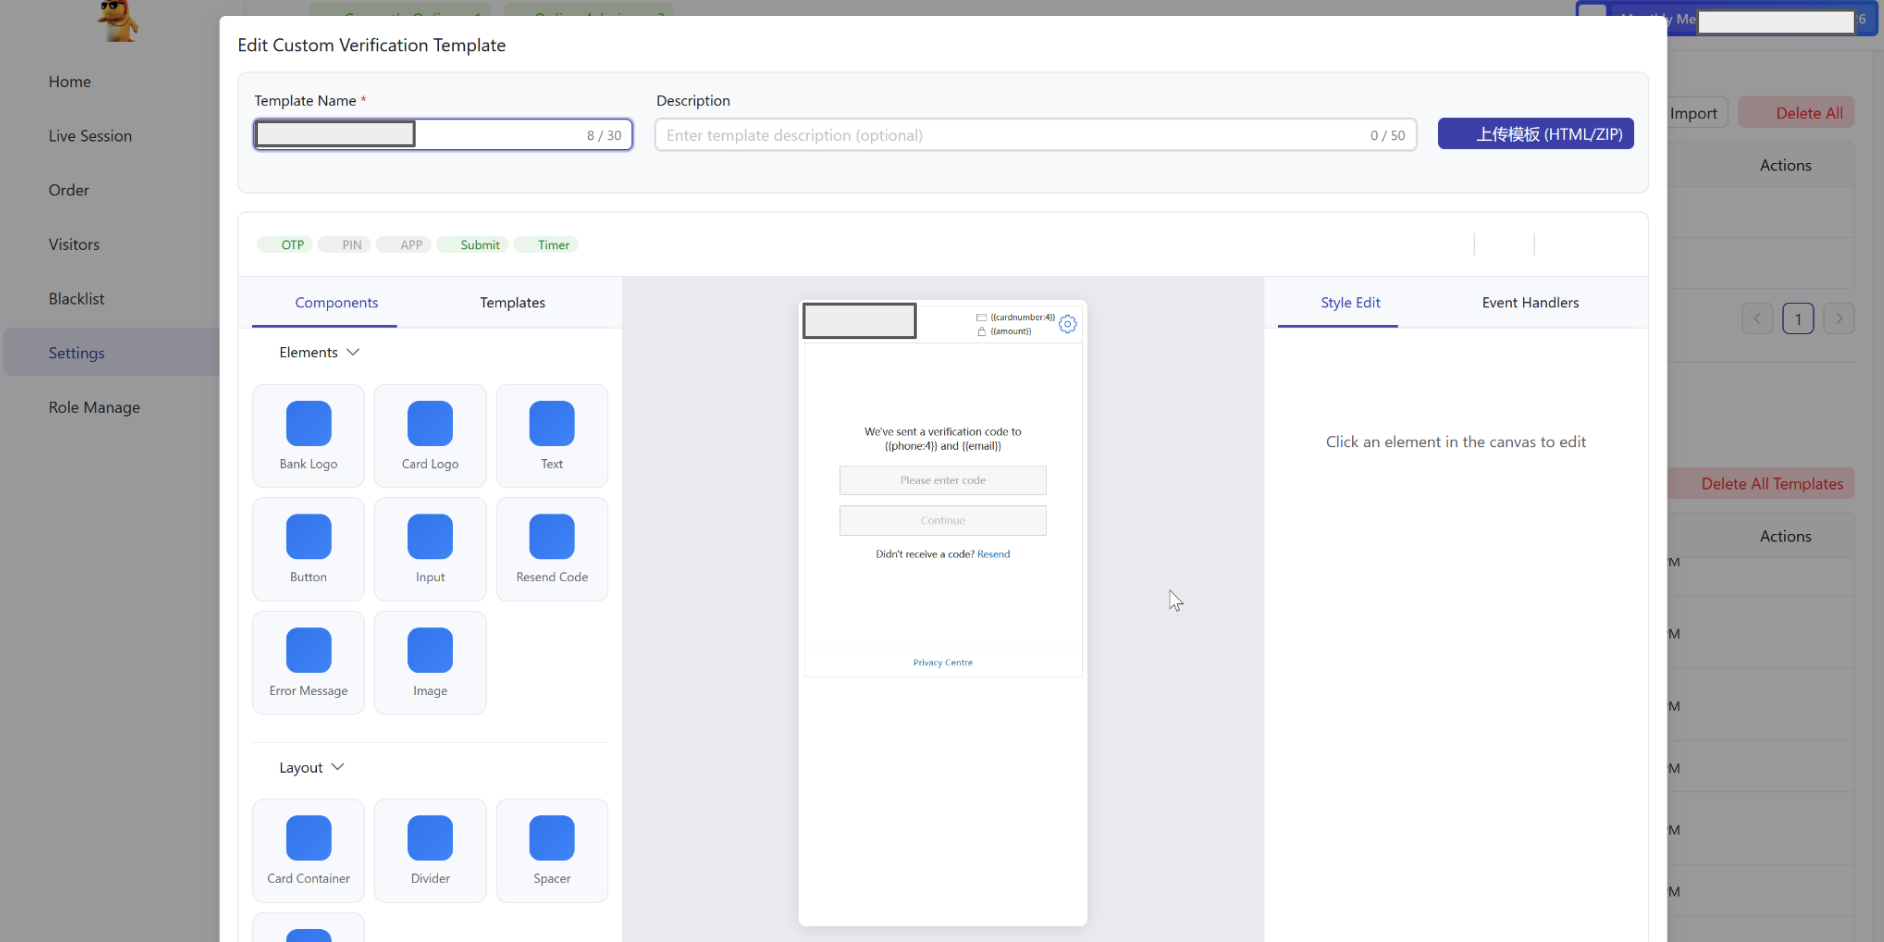Open the Event Handlers tab
This screenshot has height=942, width=1884.
[1530, 303]
